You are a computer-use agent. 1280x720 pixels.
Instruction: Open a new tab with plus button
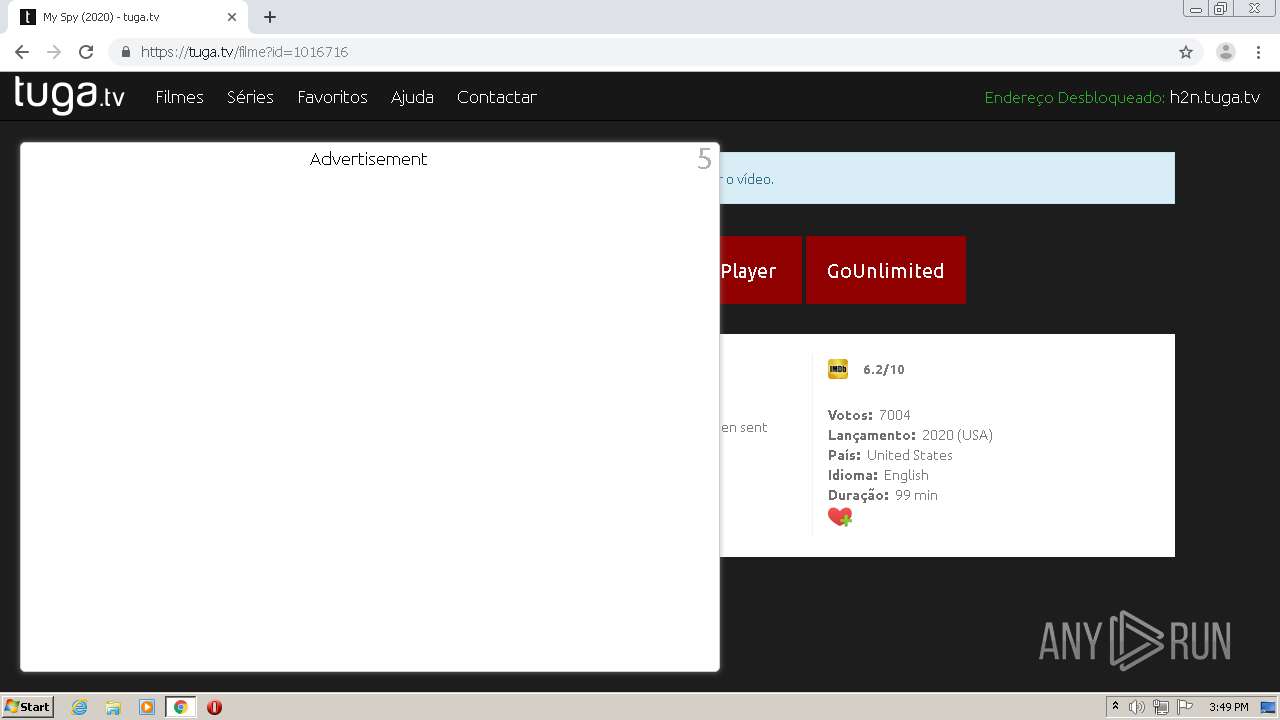270,17
